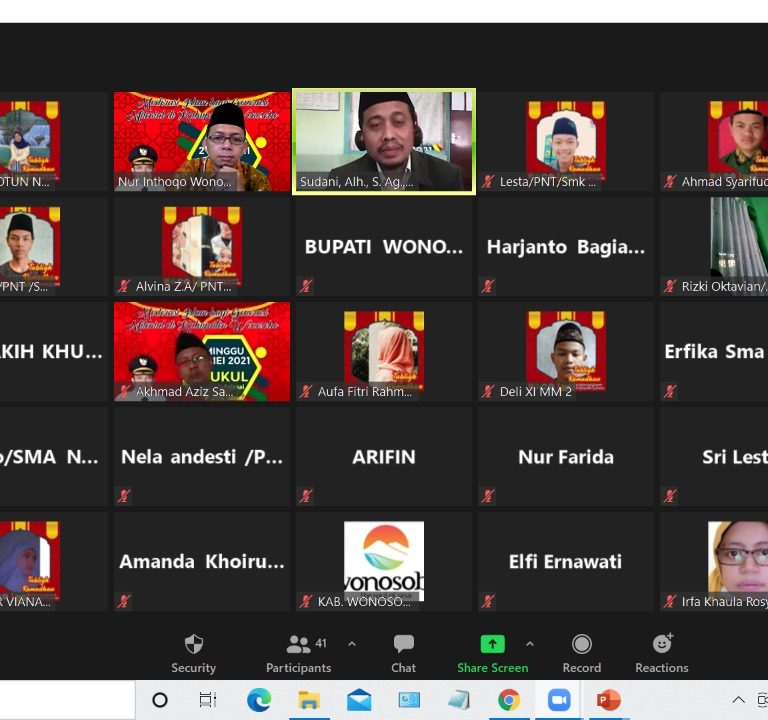
Task: Select the Harjanto Bagia... name text
Action: [x=566, y=247]
